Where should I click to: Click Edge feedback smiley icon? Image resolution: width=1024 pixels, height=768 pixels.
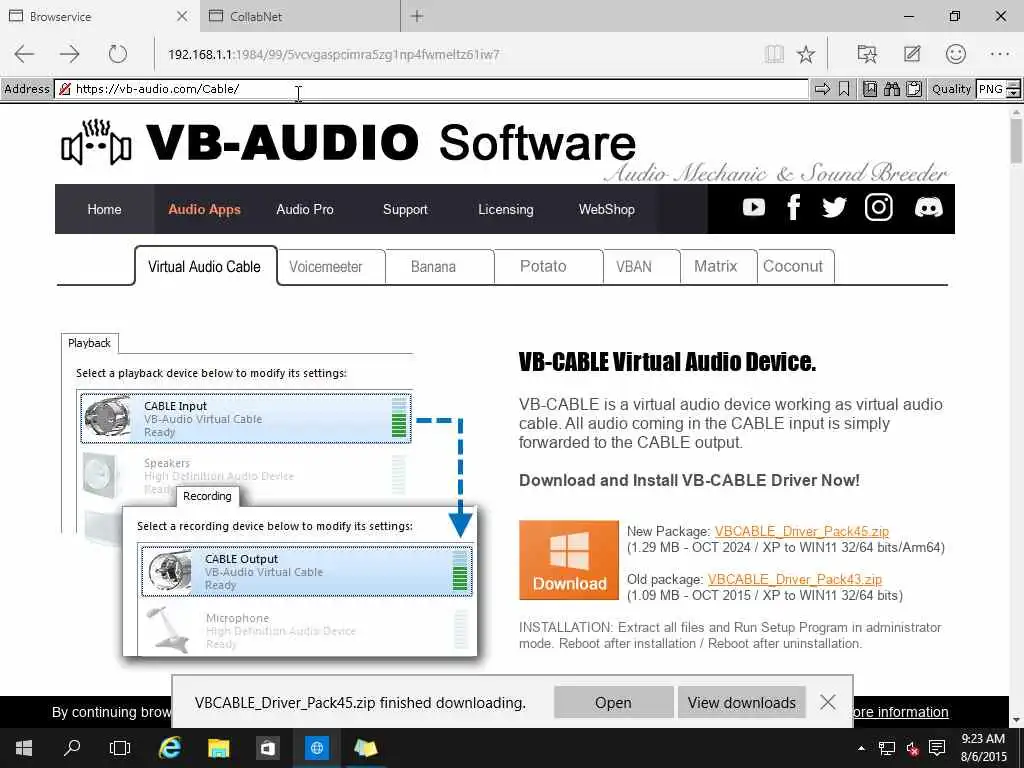tap(955, 54)
